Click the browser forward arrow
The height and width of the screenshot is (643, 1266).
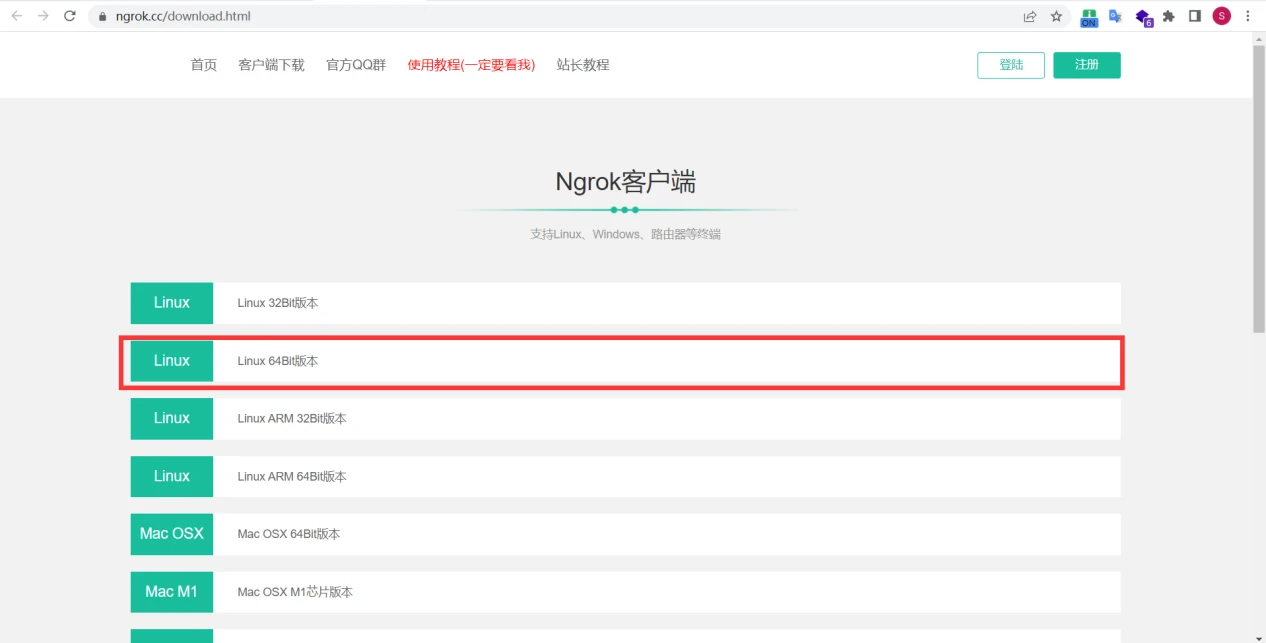tap(43, 16)
